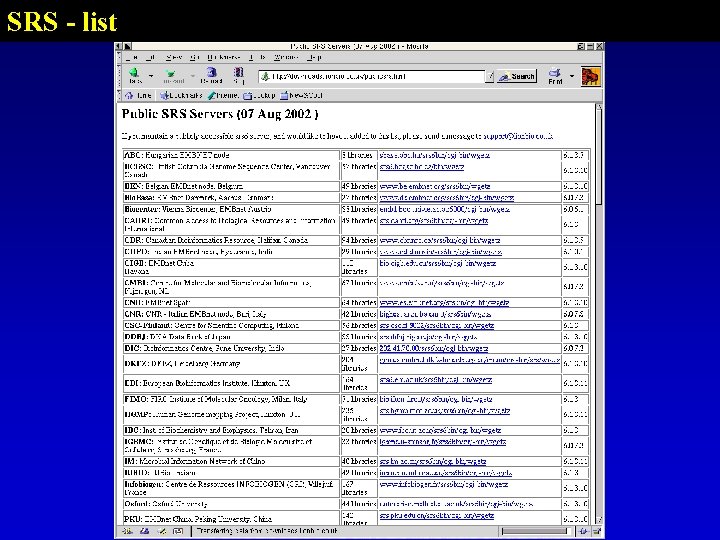
Task: Open the New&Cool bookmark on personal toolbar
Action: [302, 96]
